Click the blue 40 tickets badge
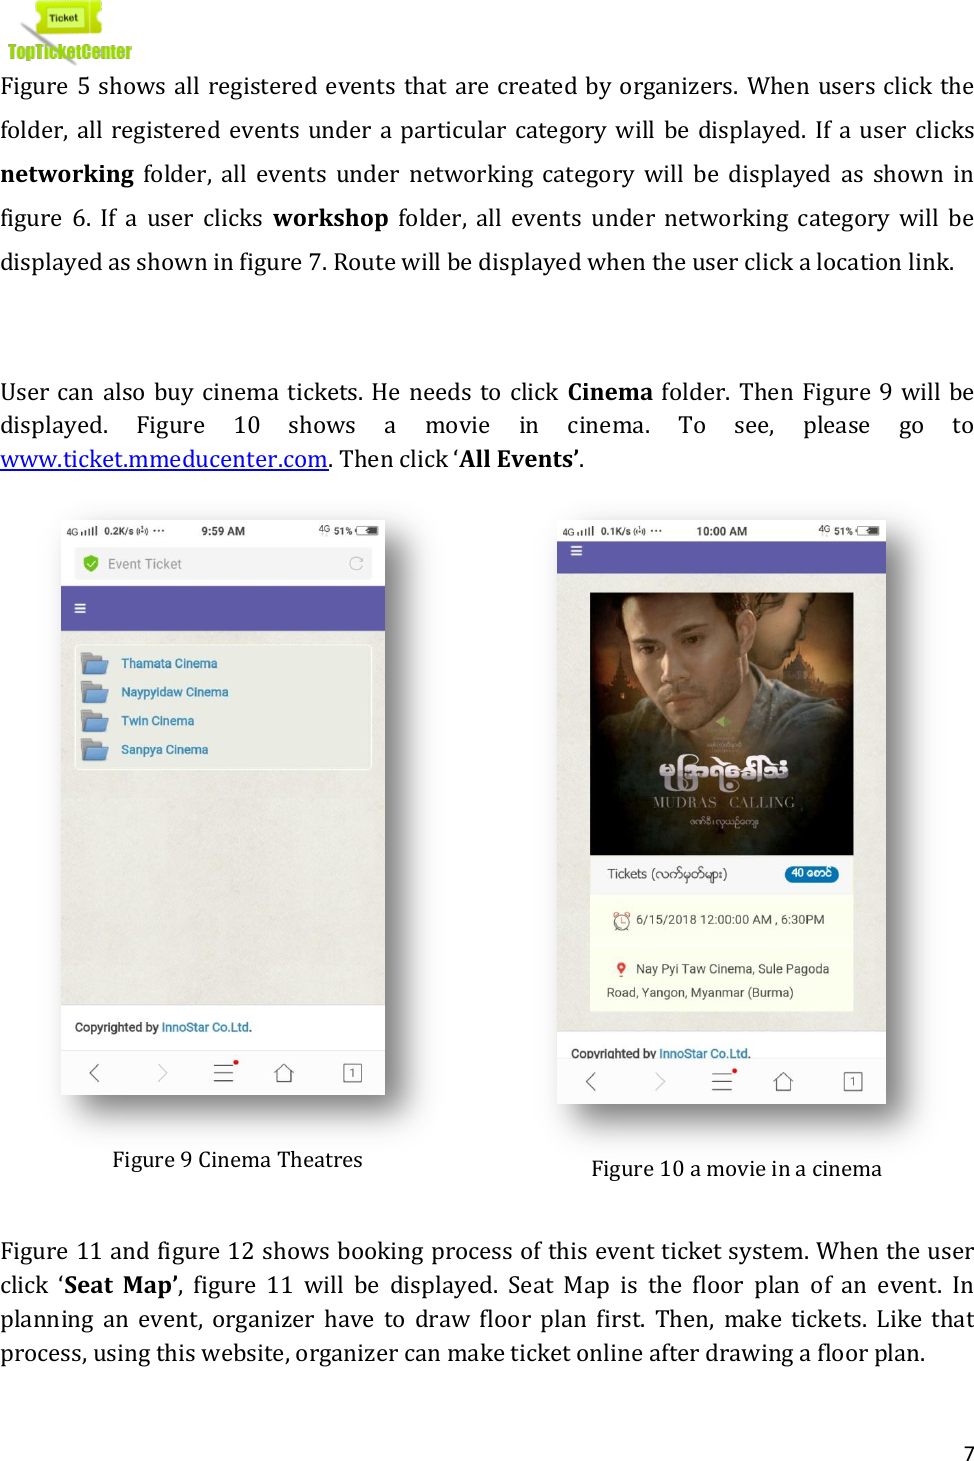This screenshot has width=974, height=1461. (x=811, y=874)
